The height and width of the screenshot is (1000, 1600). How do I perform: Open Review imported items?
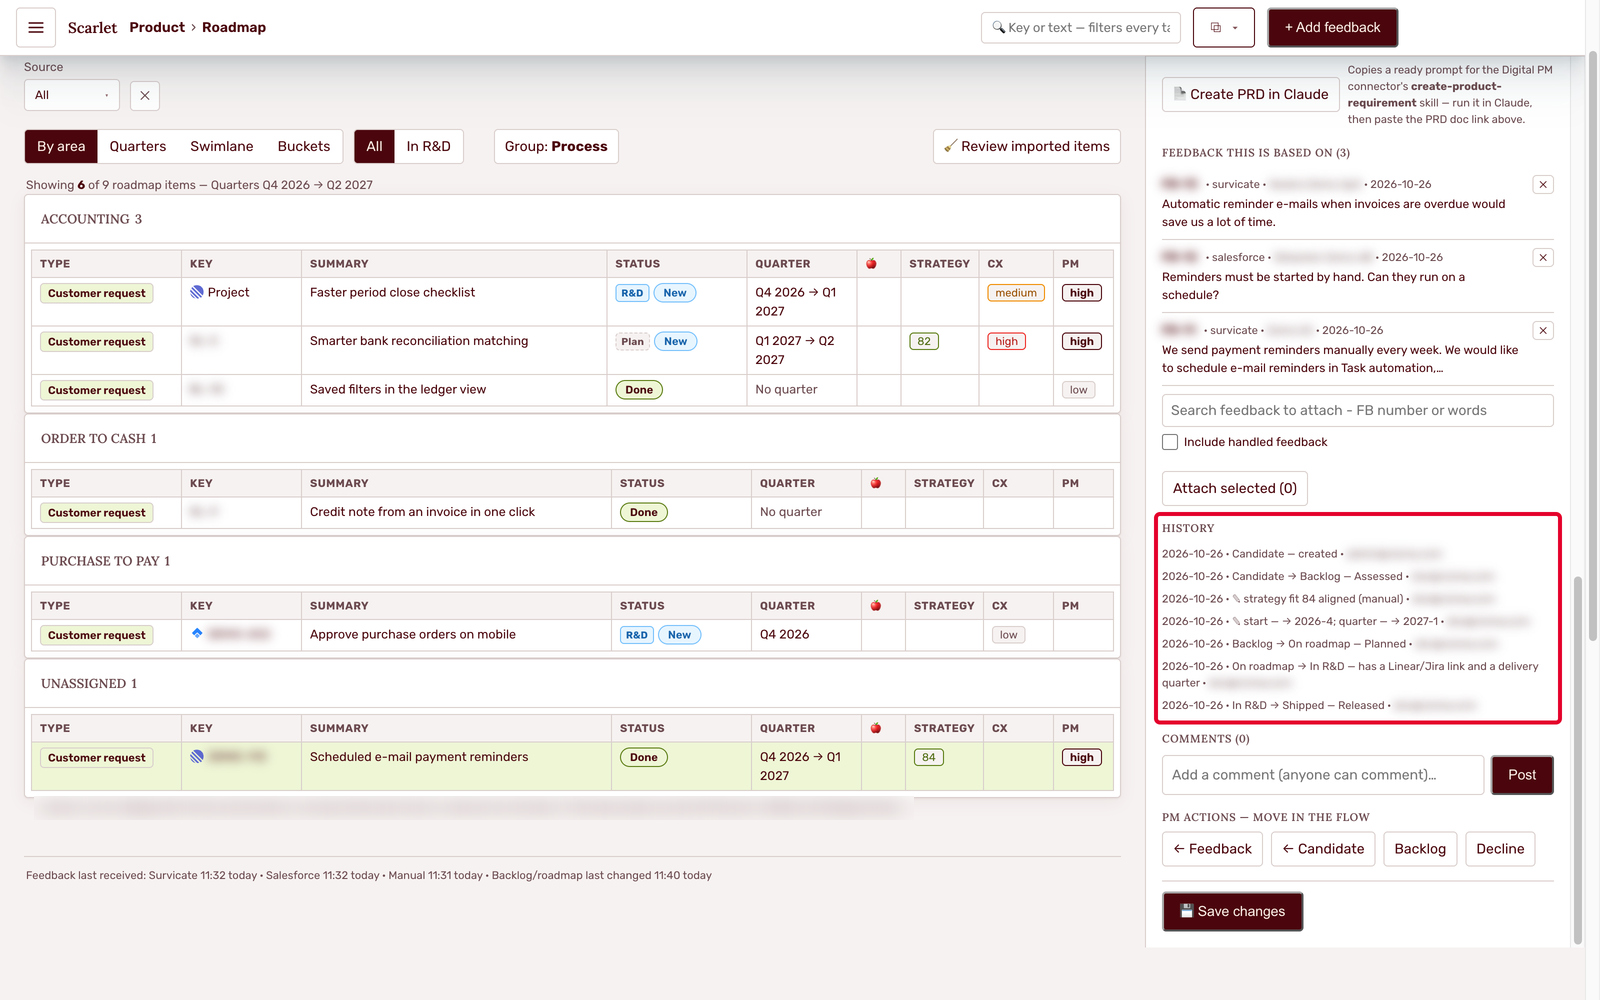(1027, 146)
